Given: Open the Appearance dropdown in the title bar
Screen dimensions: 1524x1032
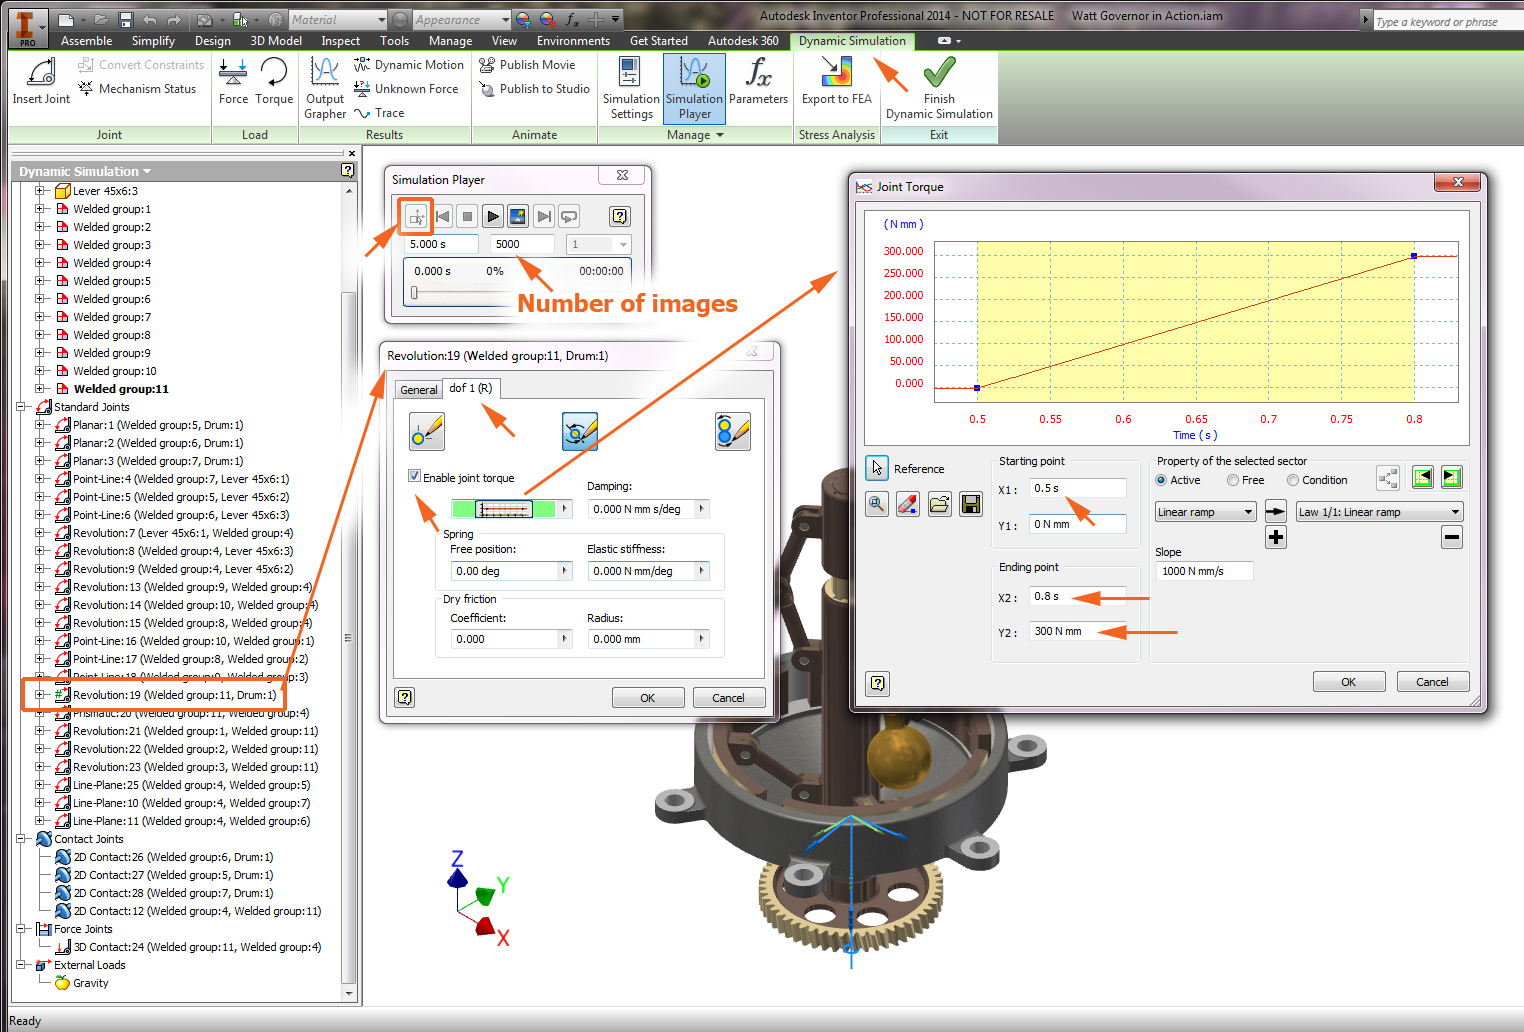Looking at the screenshot, I should pyautogui.click(x=462, y=20).
